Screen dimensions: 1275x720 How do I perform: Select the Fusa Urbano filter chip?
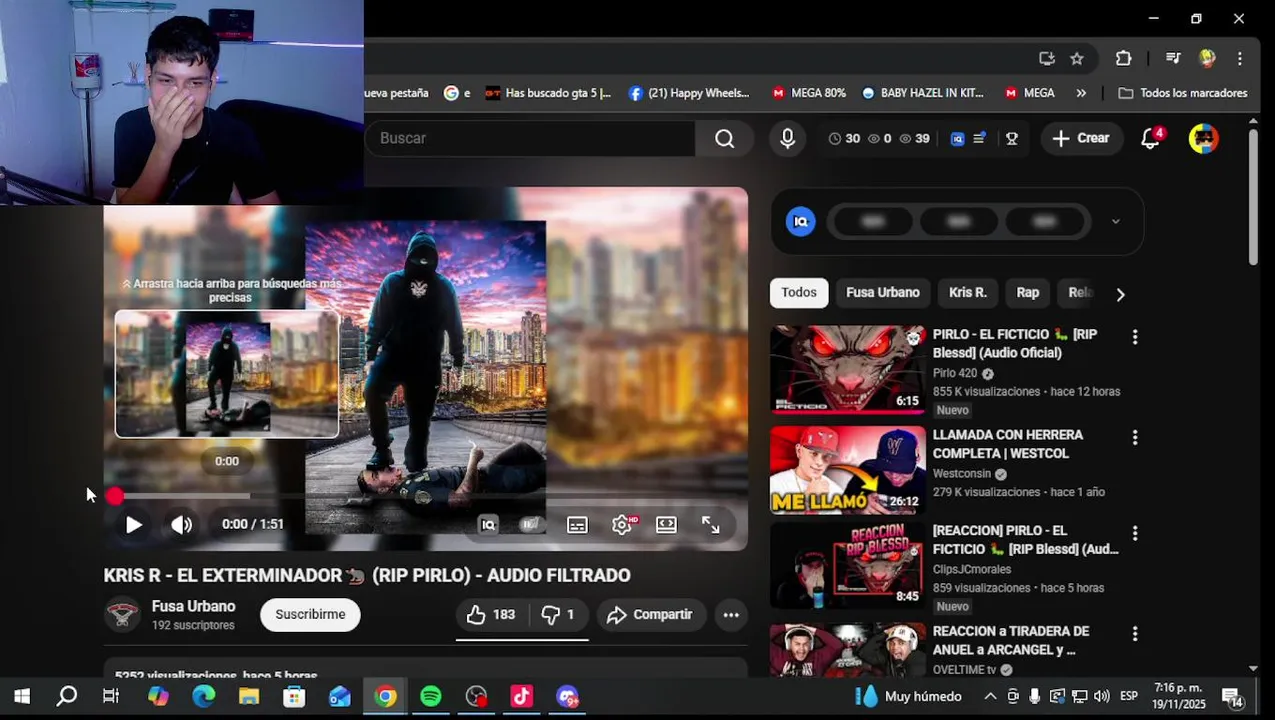point(883,293)
